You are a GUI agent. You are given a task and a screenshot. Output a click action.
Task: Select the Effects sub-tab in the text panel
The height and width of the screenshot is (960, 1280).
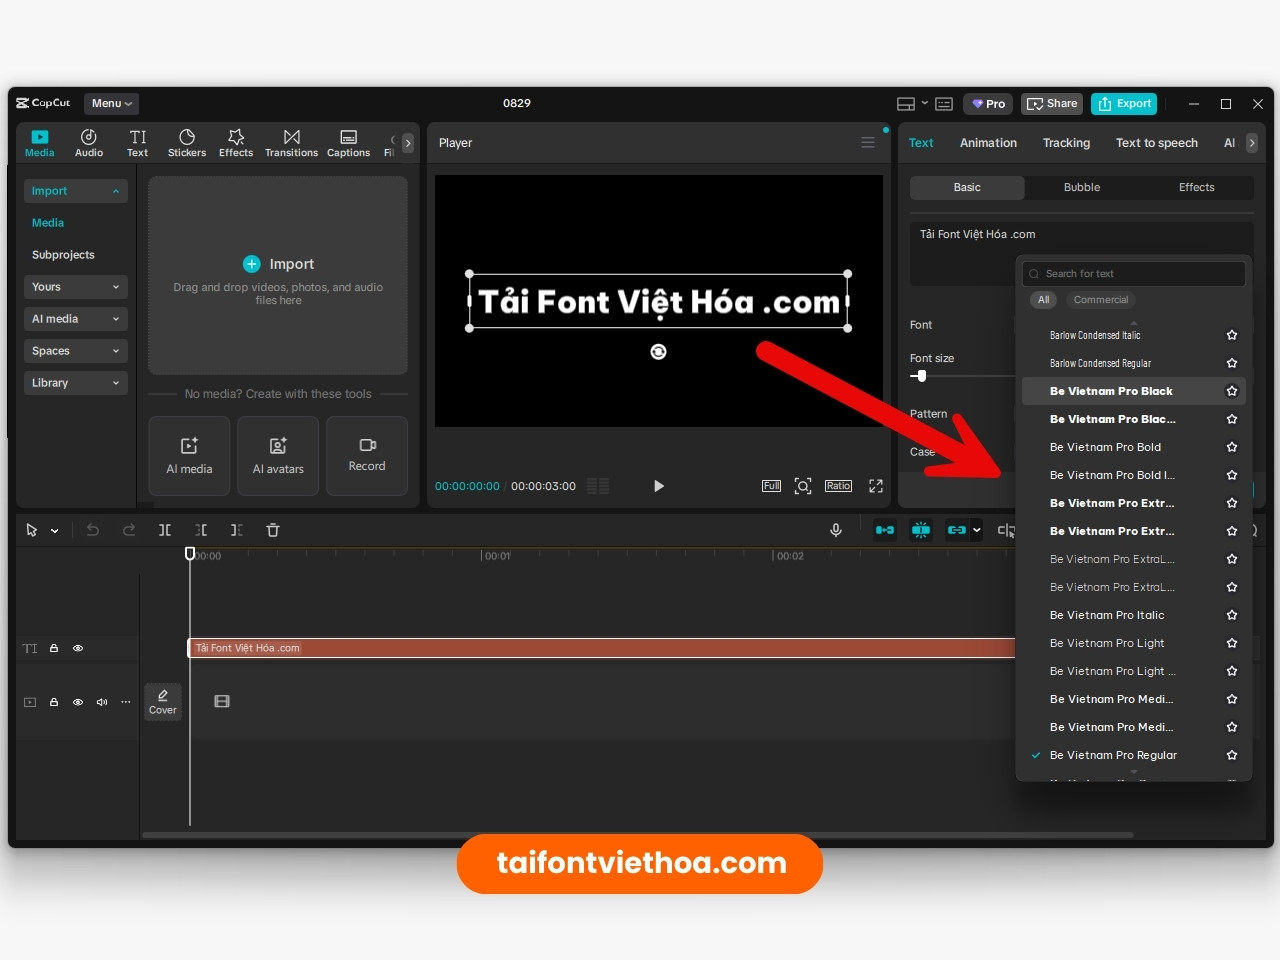pyautogui.click(x=1196, y=187)
